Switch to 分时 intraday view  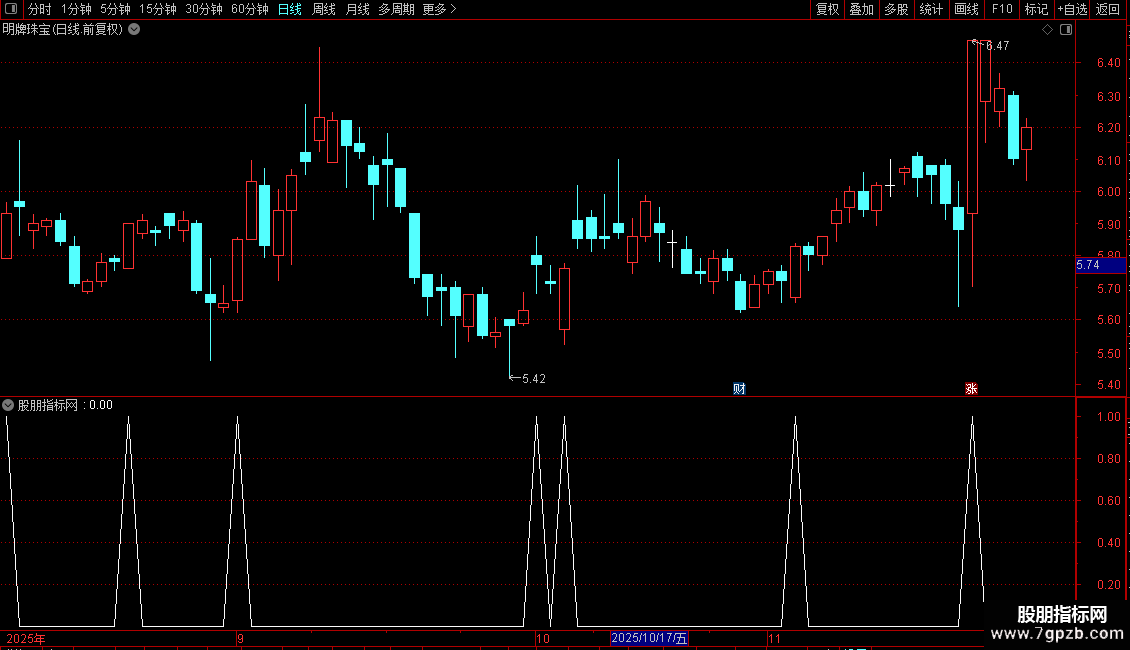(40, 9)
